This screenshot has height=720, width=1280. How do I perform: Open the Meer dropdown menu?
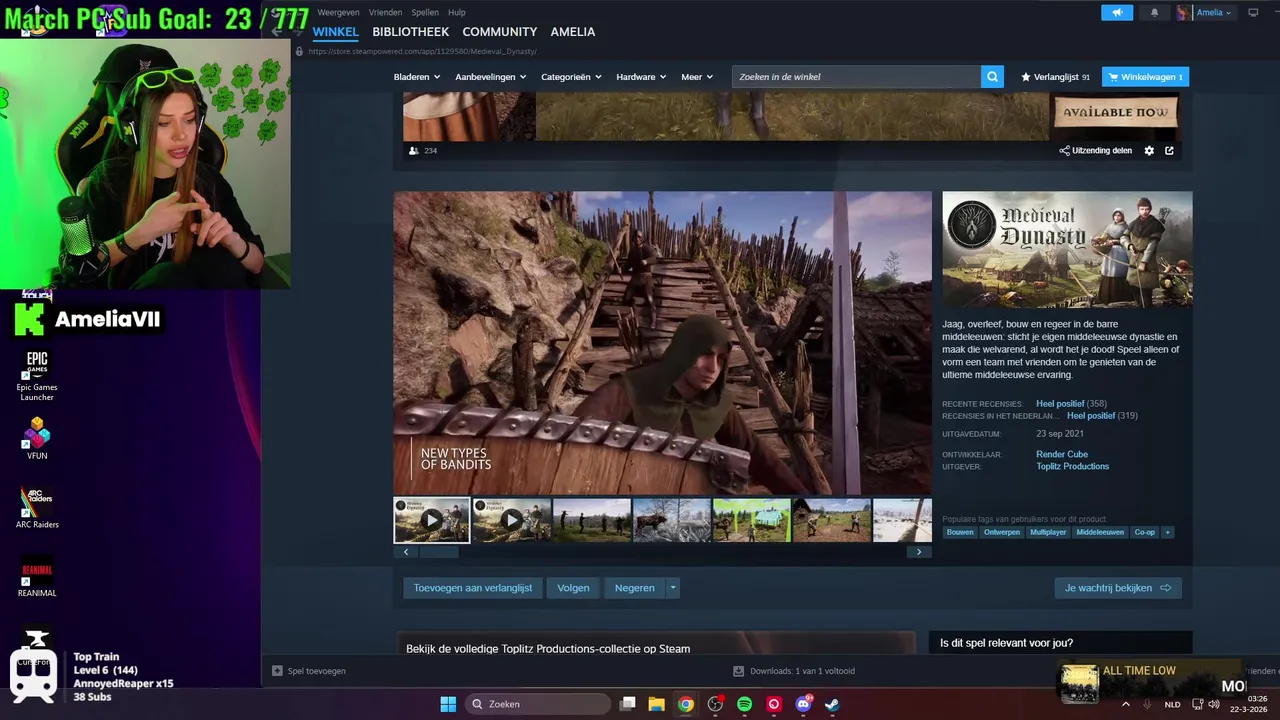(697, 77)
